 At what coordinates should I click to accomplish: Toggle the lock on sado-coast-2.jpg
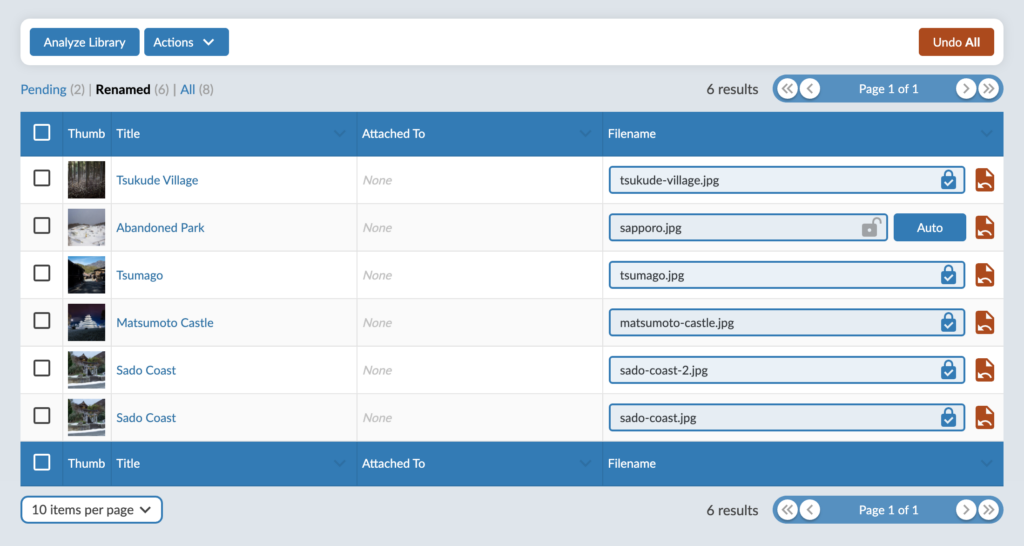[948, 370]
